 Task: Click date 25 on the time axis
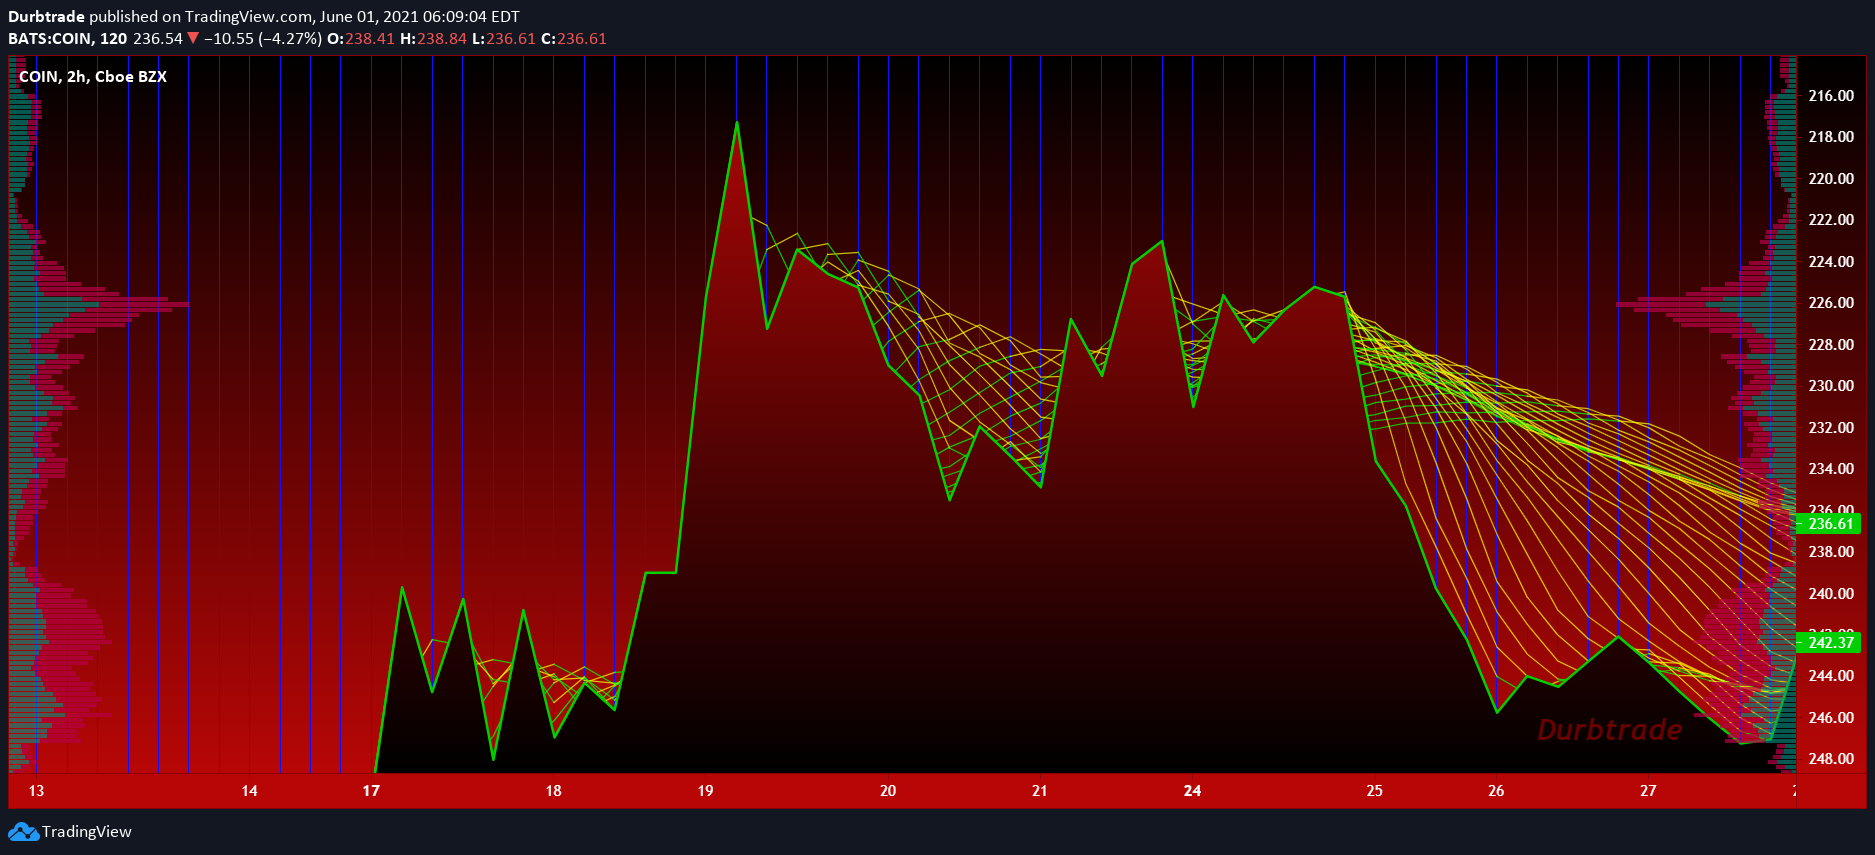pyautogui.click(x=1375, y=791)
